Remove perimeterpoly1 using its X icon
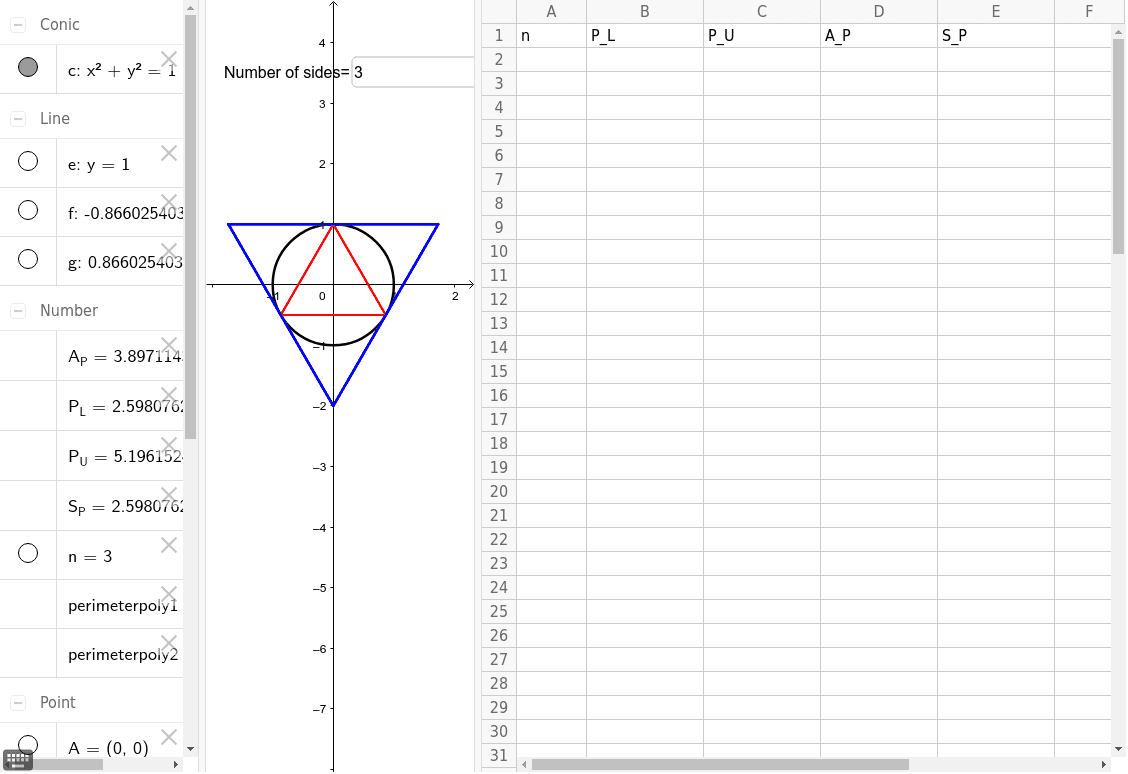 click(x=169, y=593)
